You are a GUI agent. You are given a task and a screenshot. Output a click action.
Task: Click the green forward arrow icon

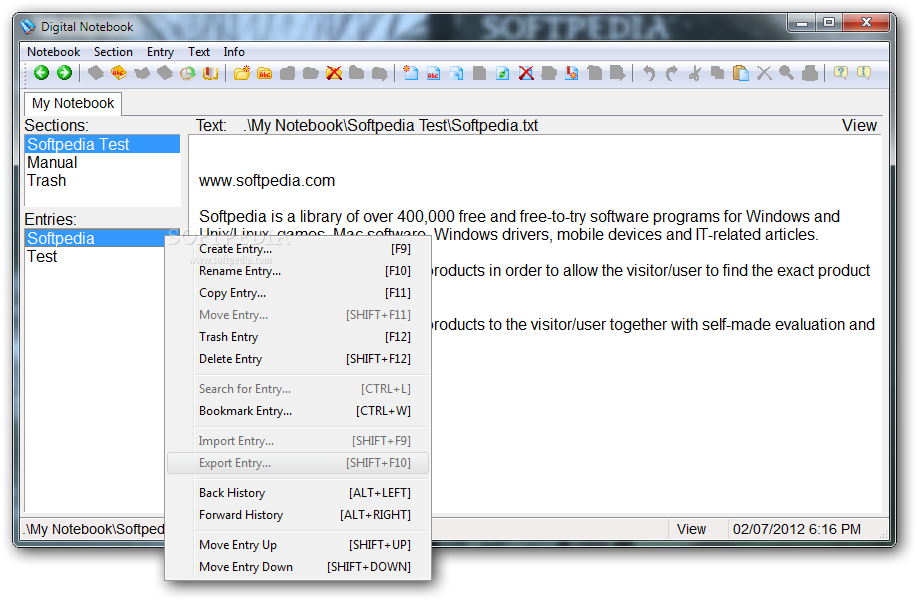click(64, 73)
